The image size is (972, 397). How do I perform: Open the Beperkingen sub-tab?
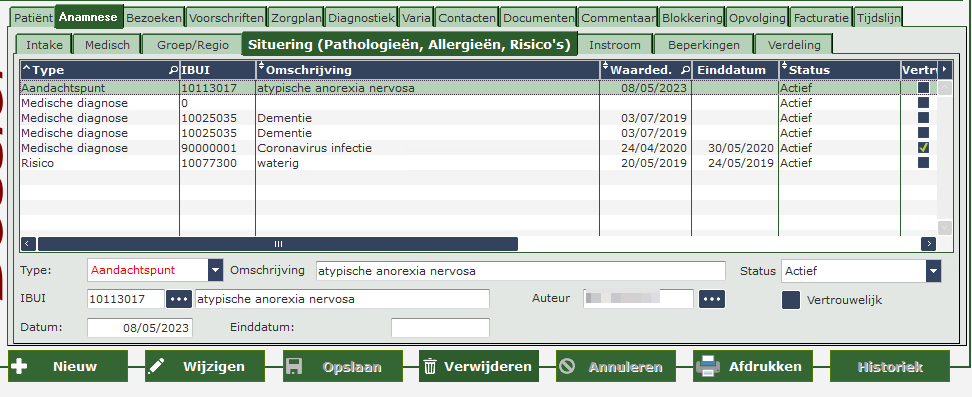704,45
